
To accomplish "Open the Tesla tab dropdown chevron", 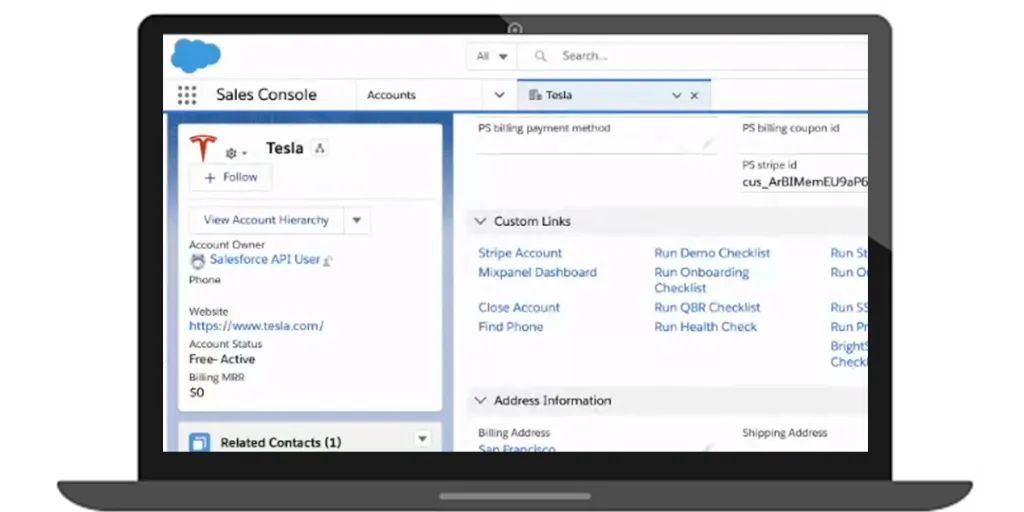I will pos(677,95).
